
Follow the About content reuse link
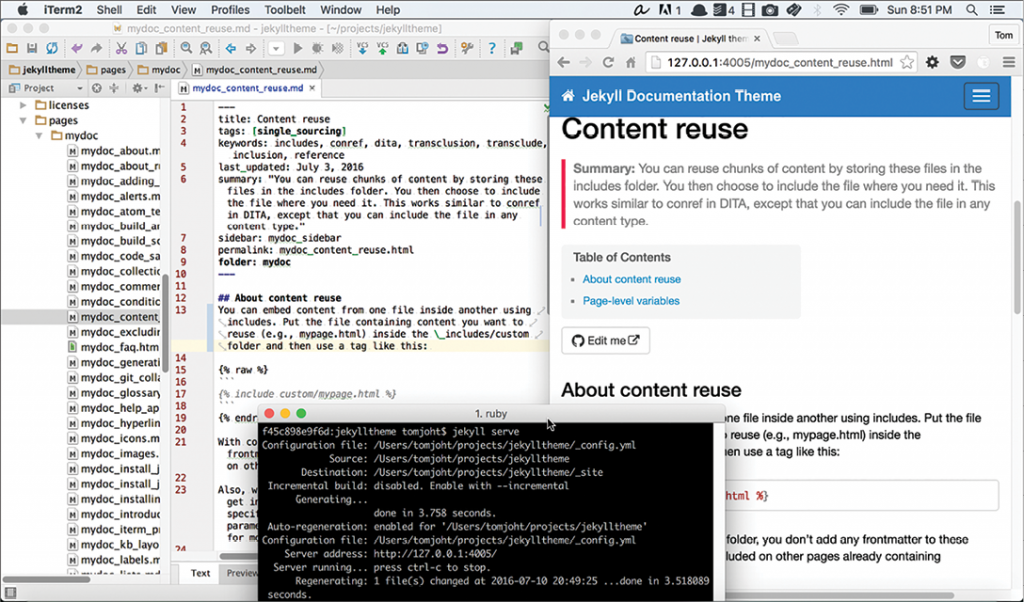click(x=632, y=279)
